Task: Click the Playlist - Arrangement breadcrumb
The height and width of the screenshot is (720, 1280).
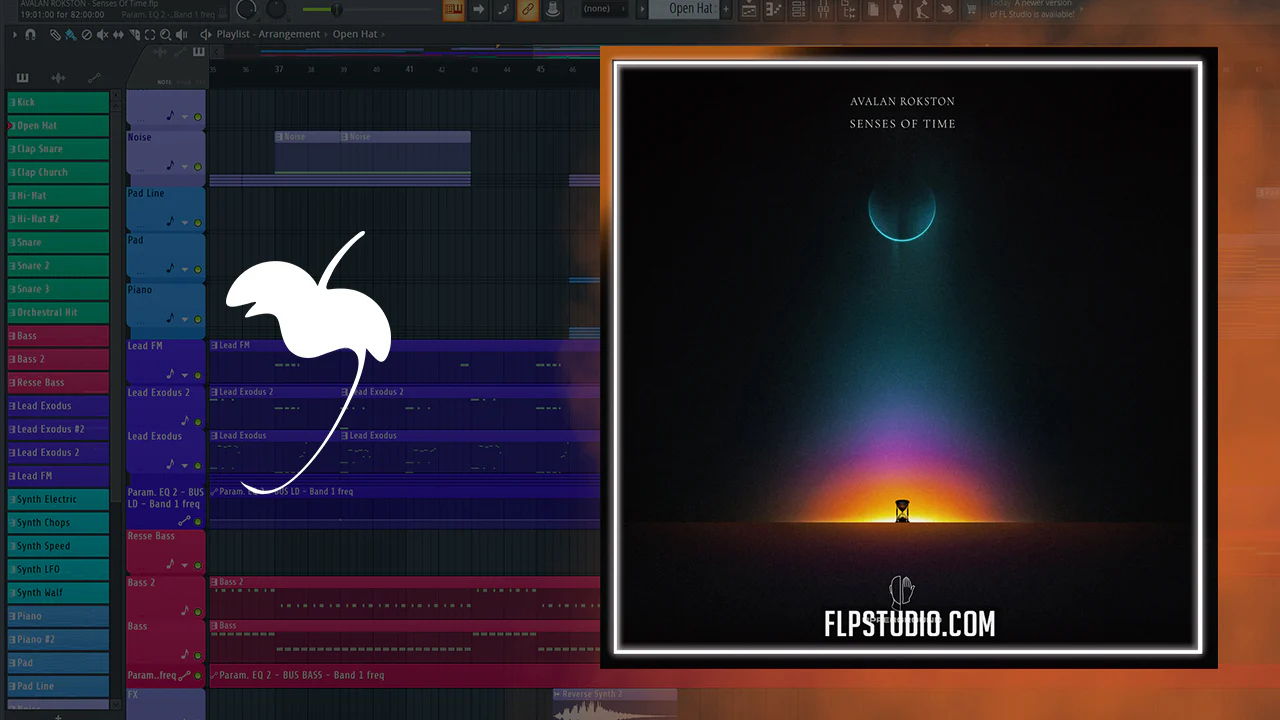Action: point(268,34)
